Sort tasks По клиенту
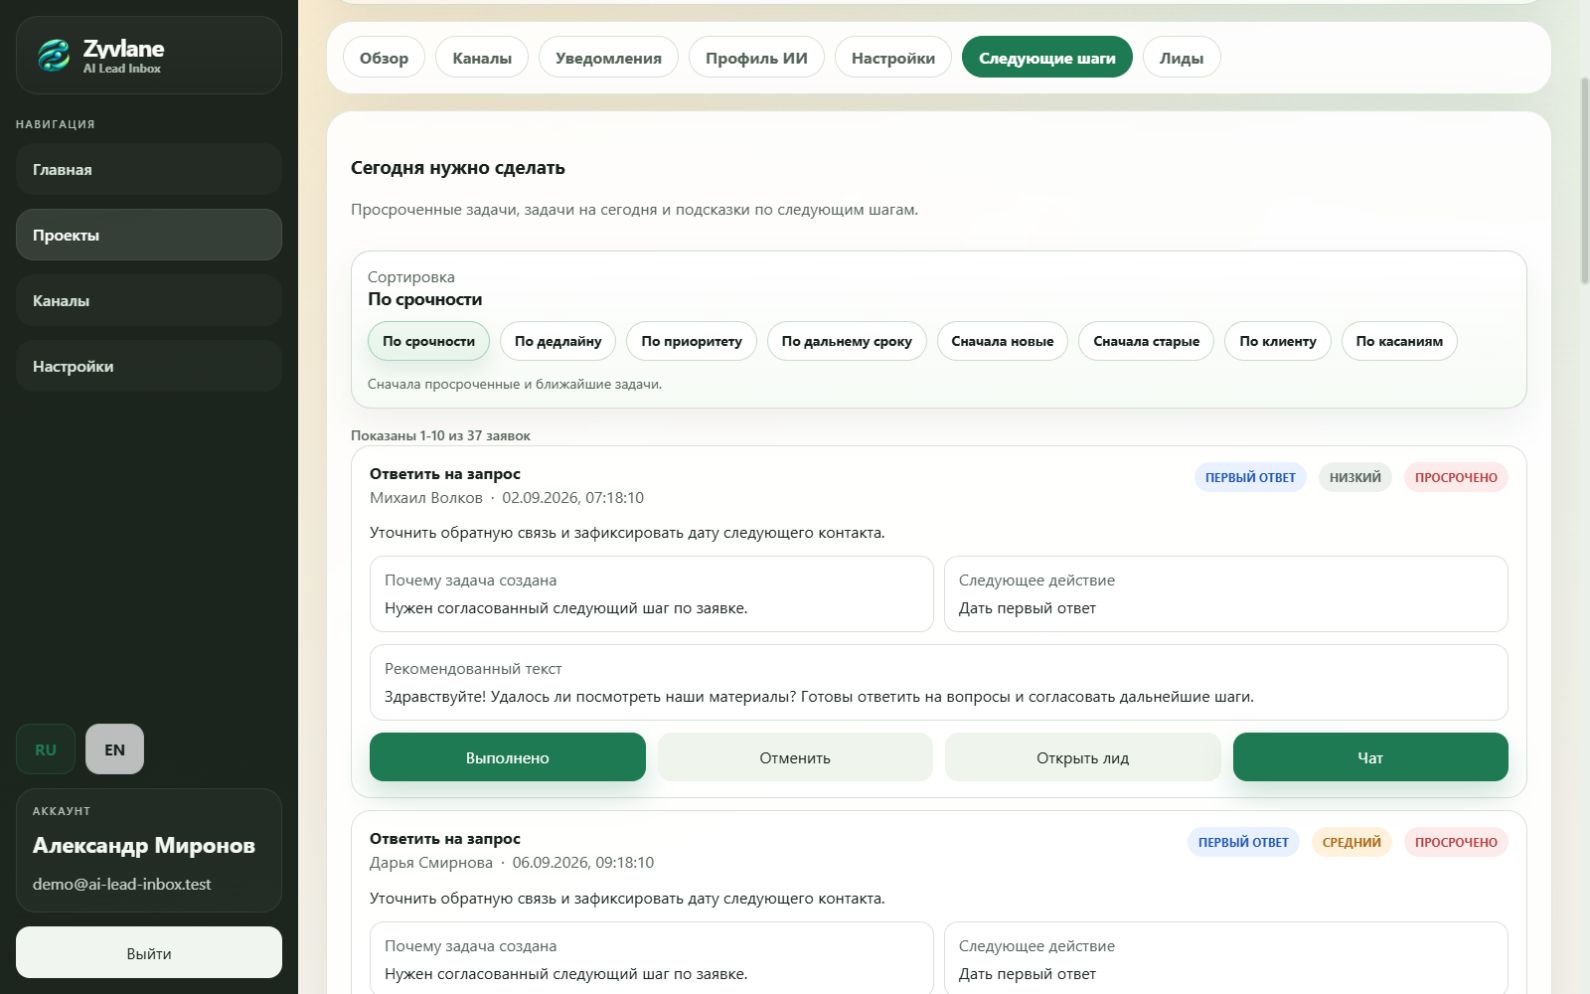 point(1277,341)
